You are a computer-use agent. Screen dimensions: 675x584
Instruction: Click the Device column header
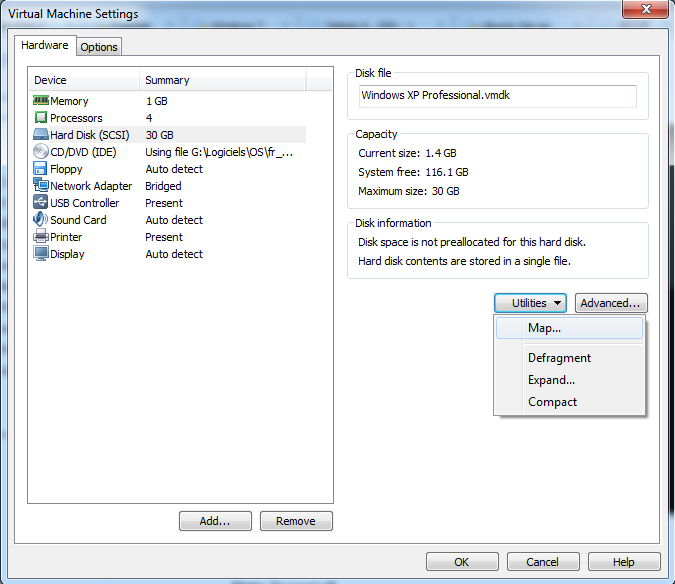(x=84, y=80)
